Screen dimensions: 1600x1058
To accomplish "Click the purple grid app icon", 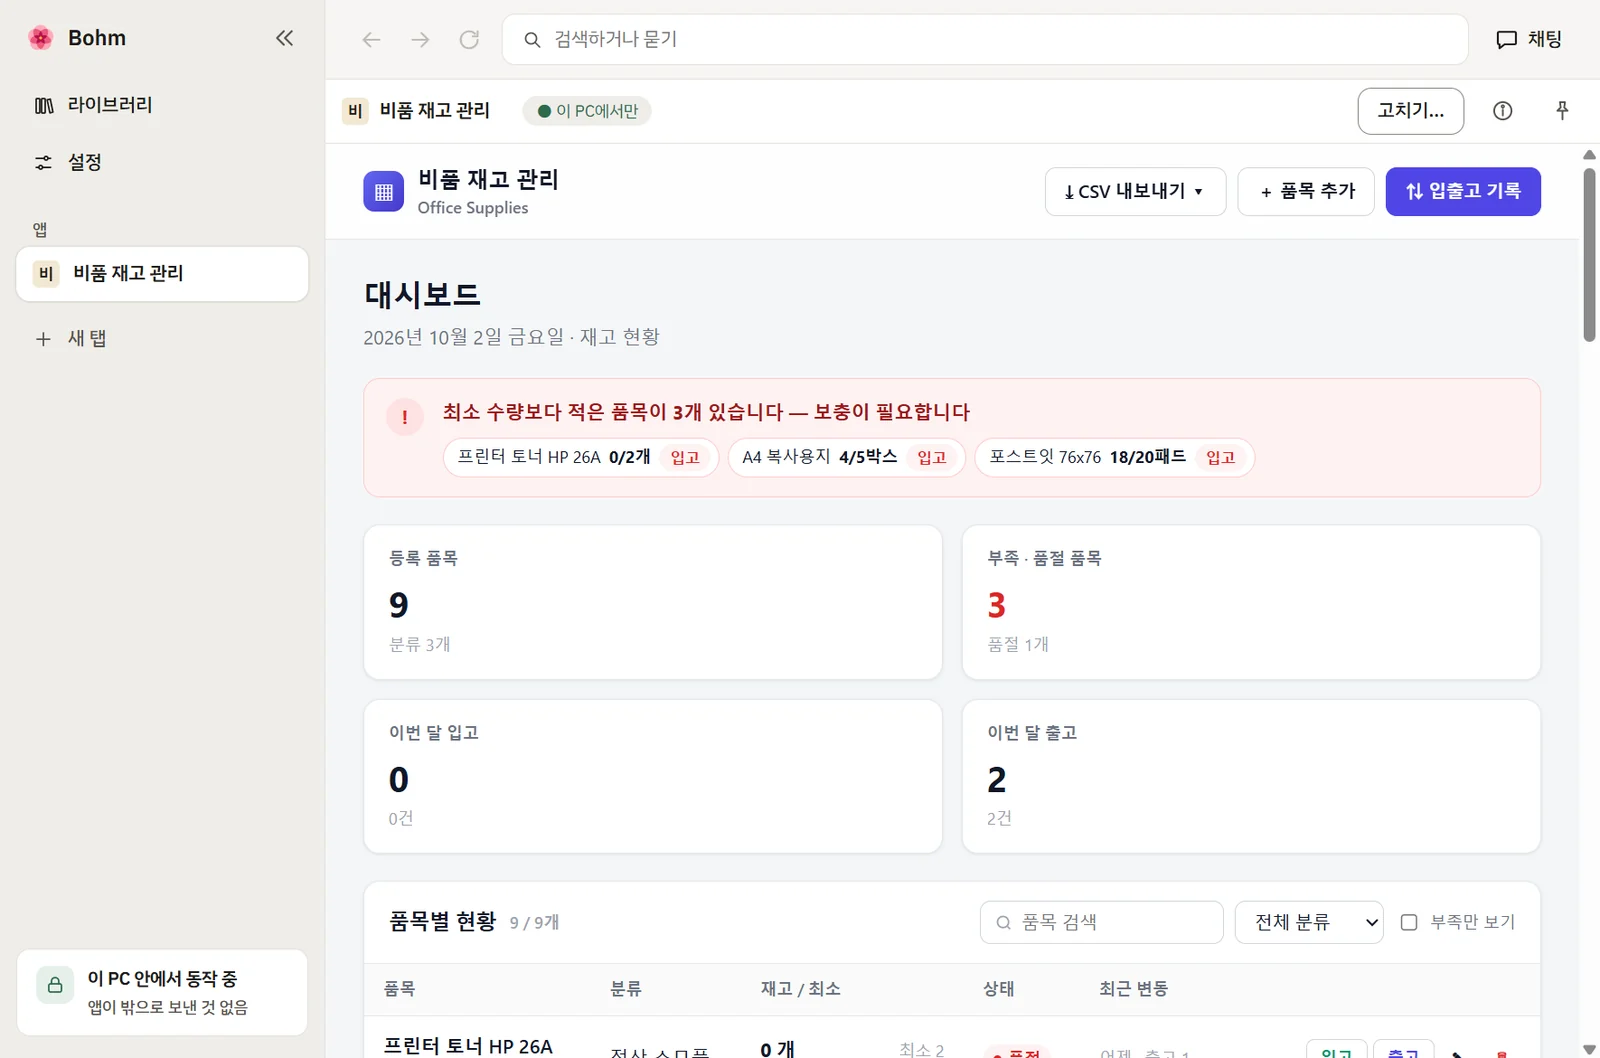I will (x=384, y=192).
